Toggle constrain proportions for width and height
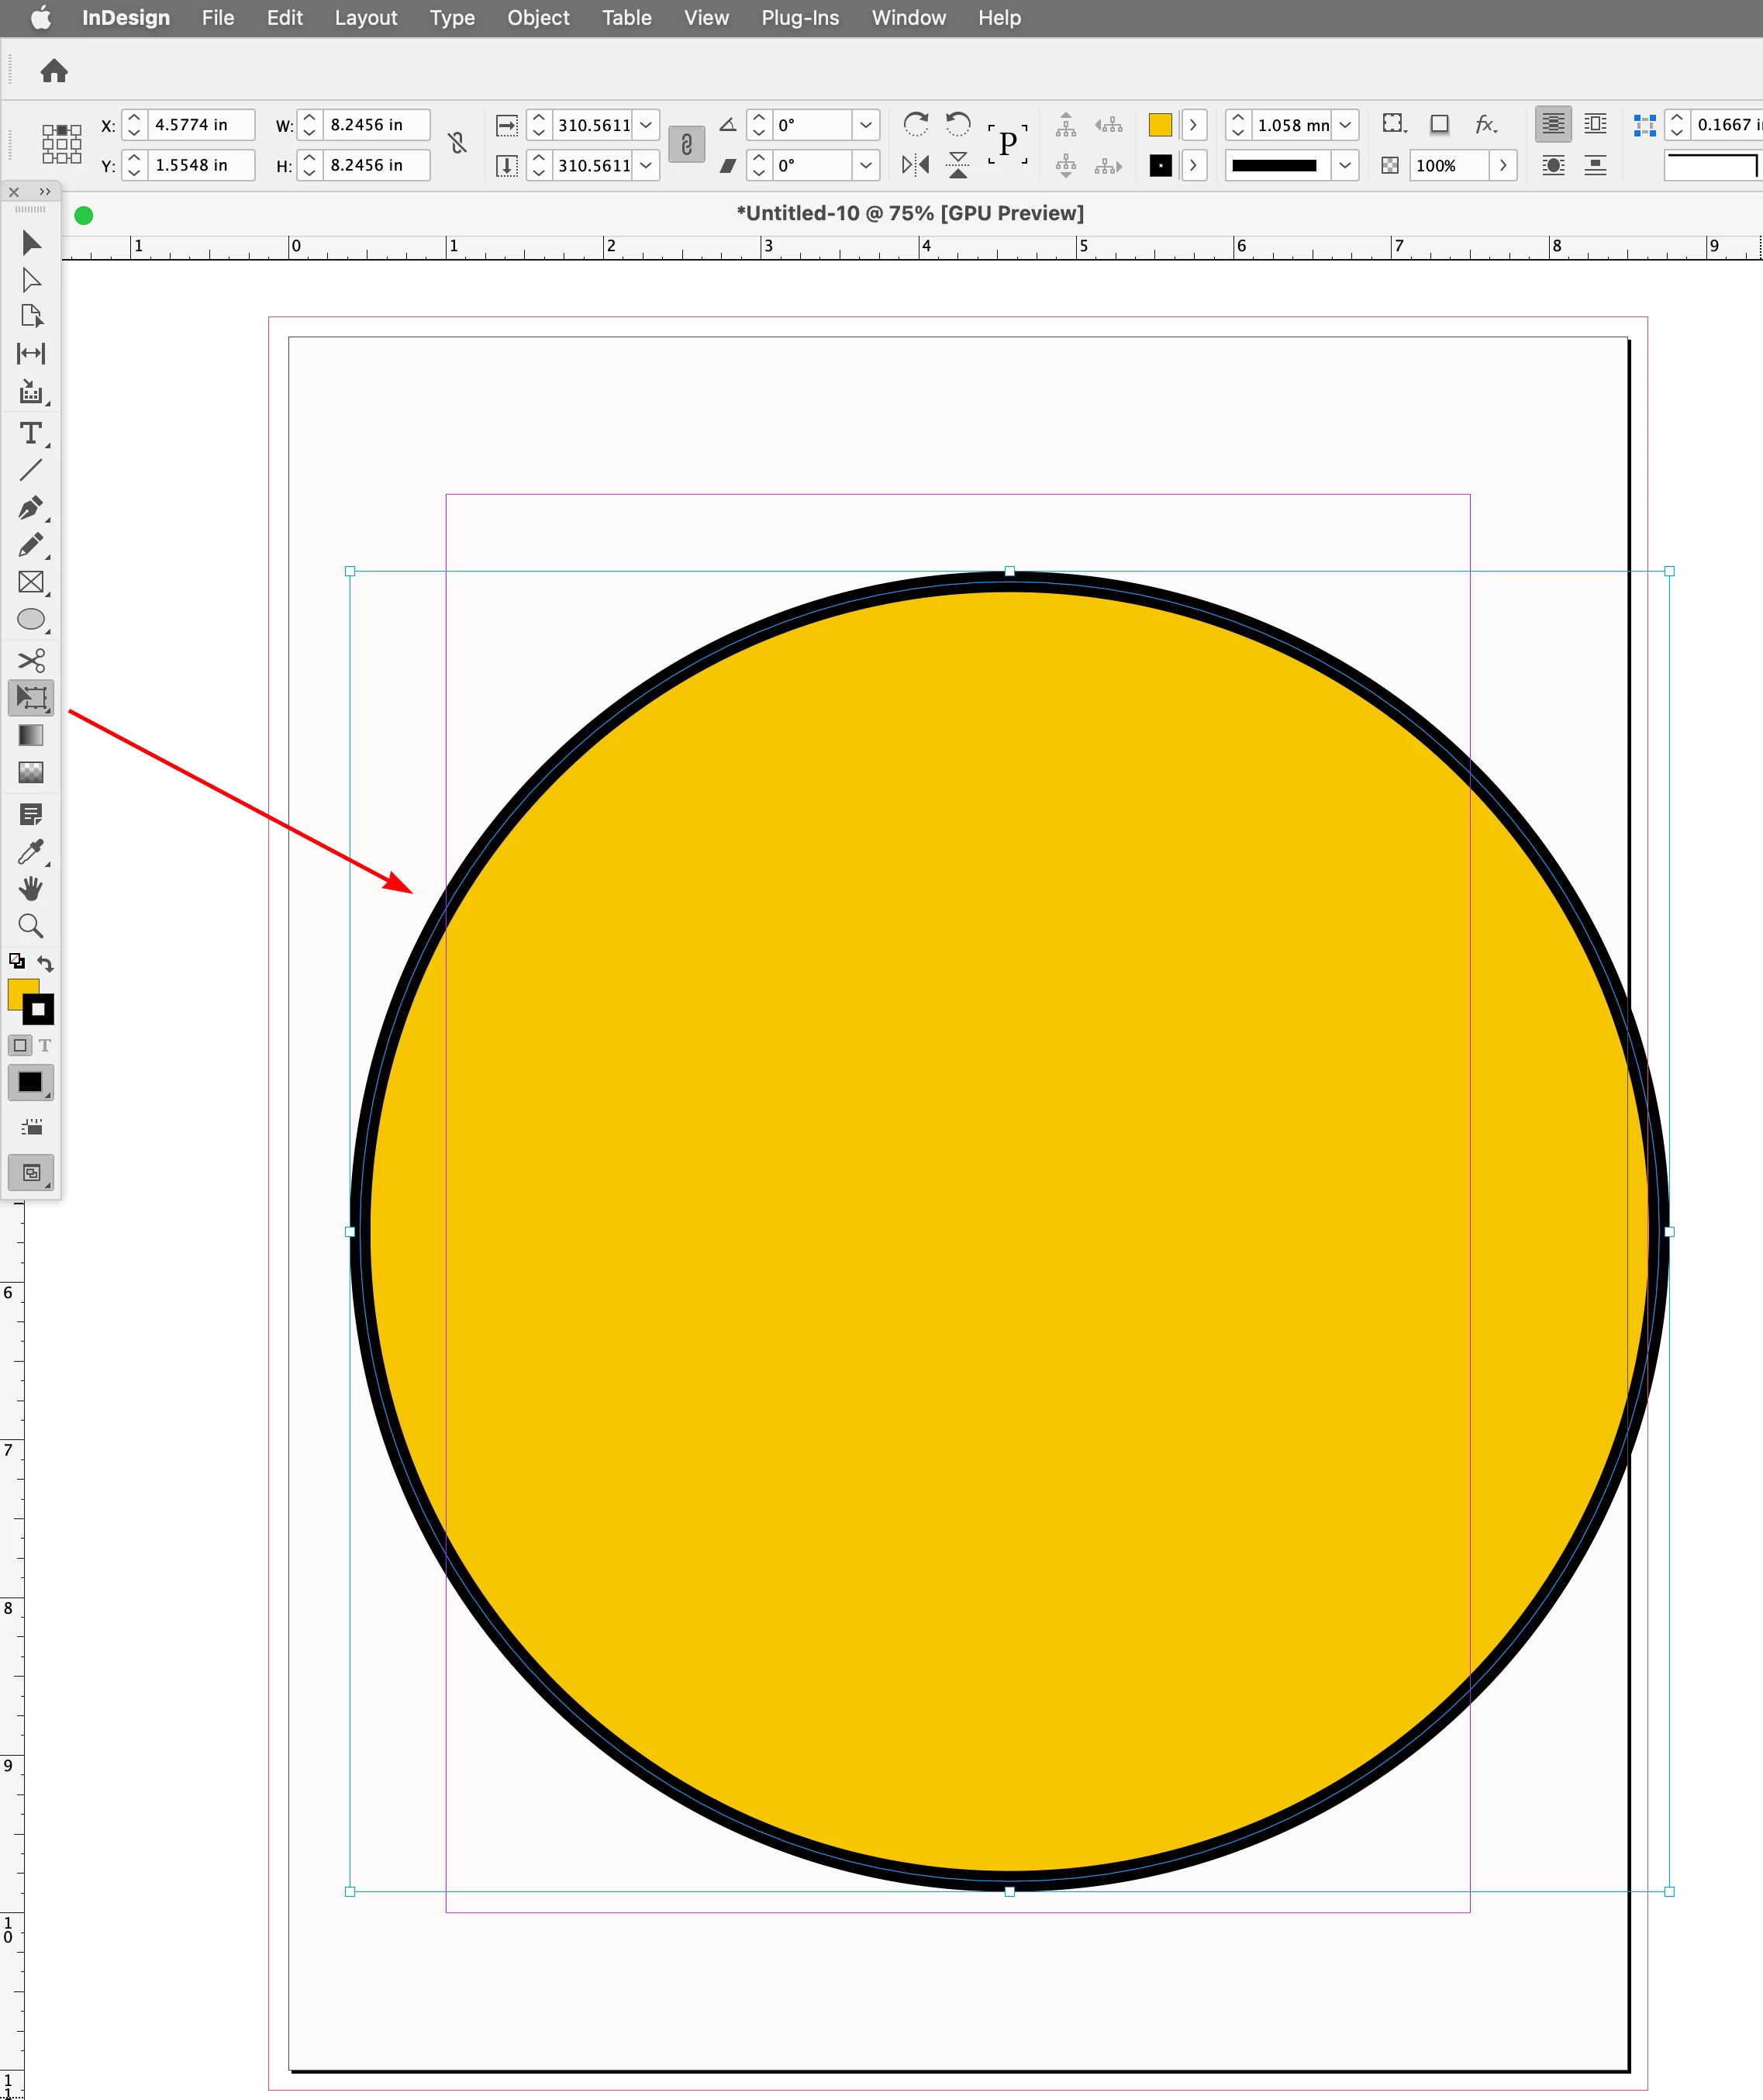This screenshot has width=1763, height=2100. point(458,144)
